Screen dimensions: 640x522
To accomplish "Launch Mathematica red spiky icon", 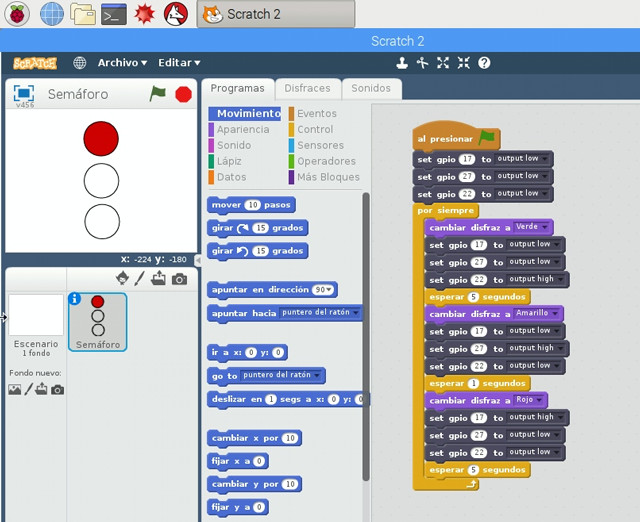I will click(144, 14).
